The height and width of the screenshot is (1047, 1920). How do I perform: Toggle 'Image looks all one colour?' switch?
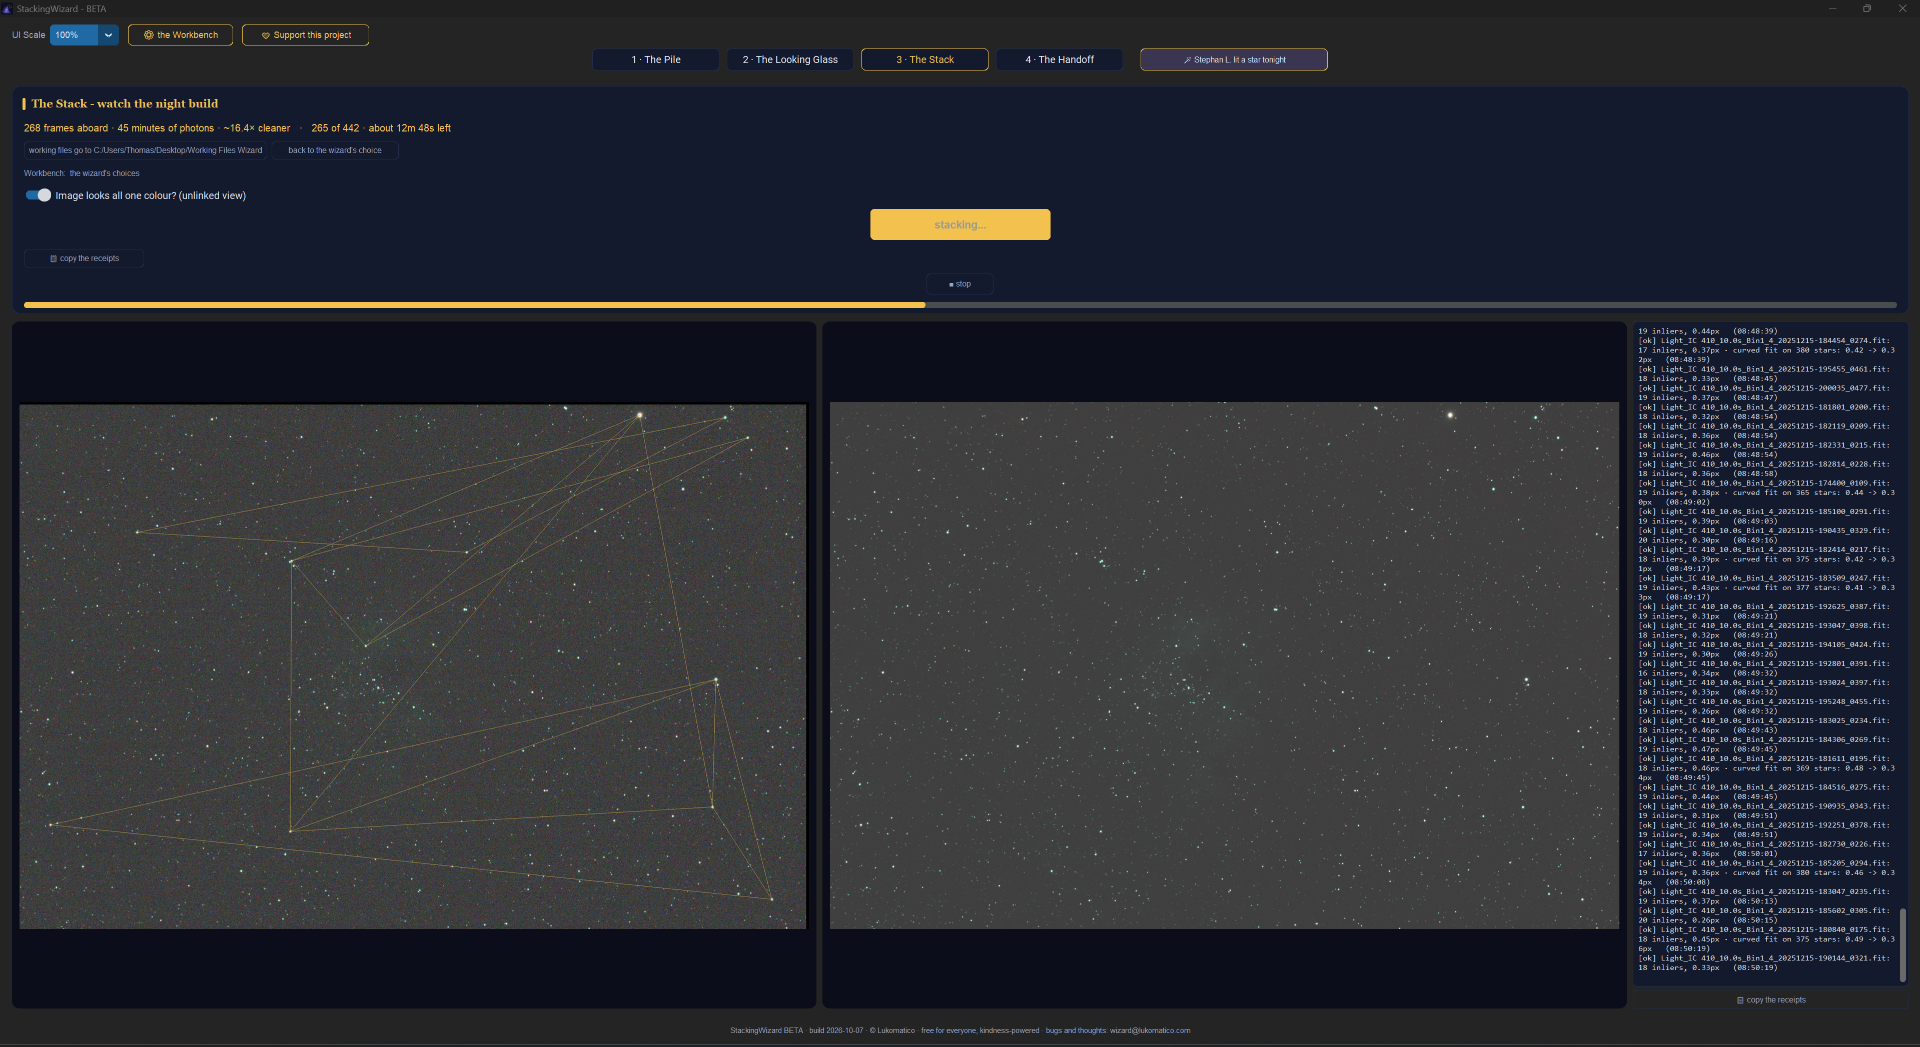38,195
